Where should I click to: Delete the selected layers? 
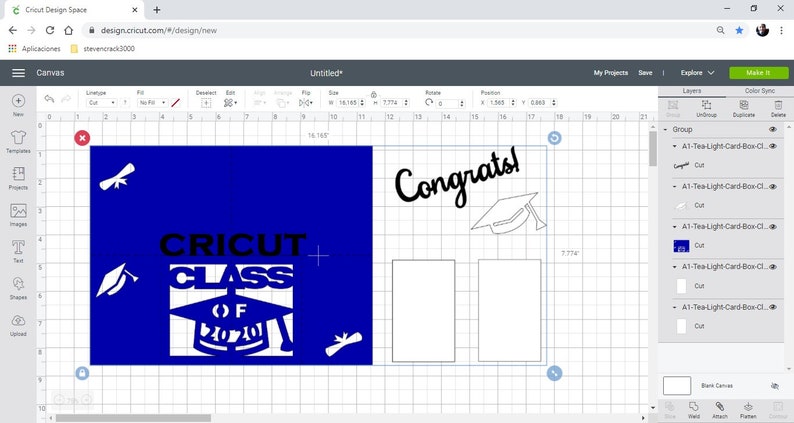coord(778,108)
